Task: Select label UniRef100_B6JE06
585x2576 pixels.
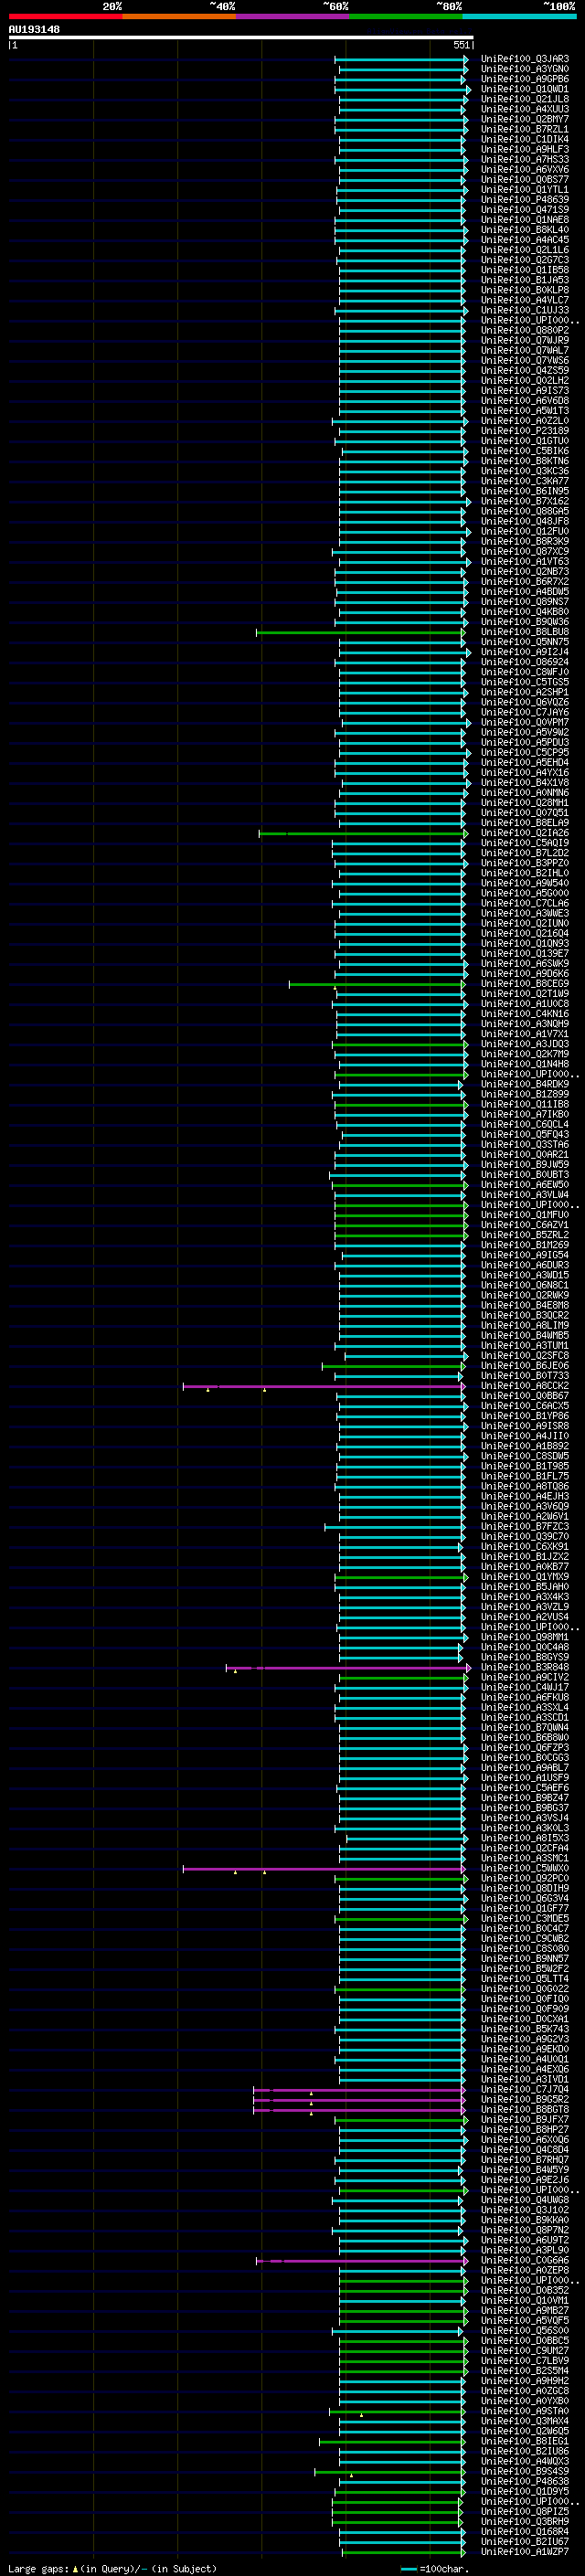Action: 525,1366
